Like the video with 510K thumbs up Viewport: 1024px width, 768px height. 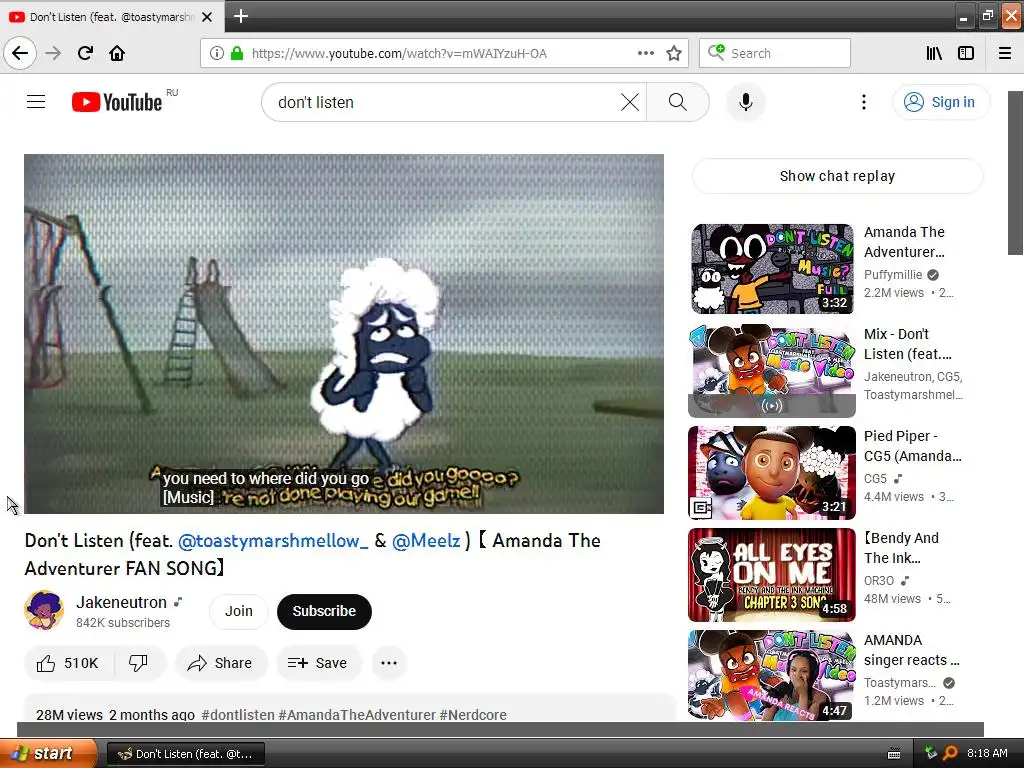[x=69, y=663]
